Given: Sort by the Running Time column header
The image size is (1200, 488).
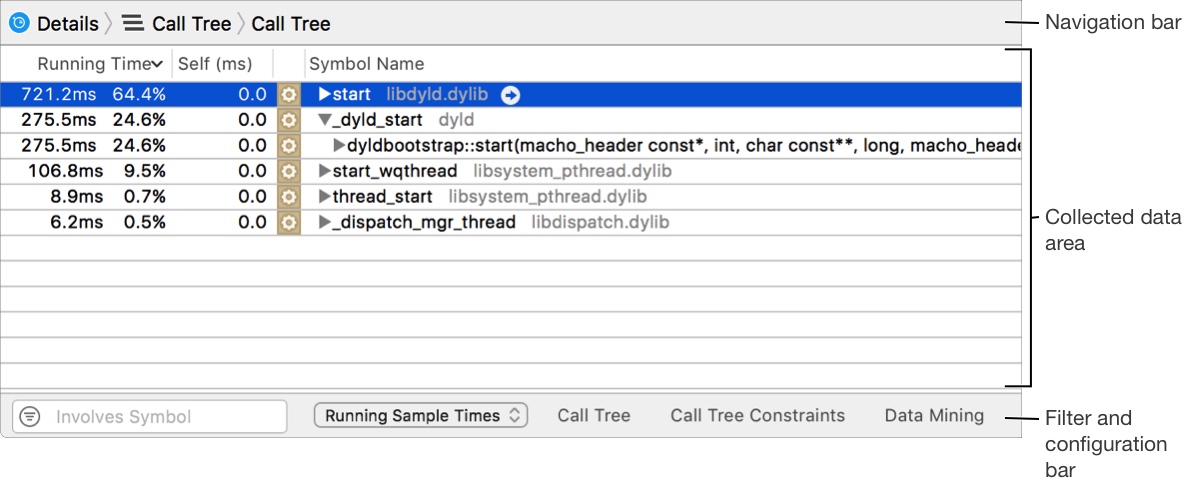Looking at the screenshot, I should point(100,64).
